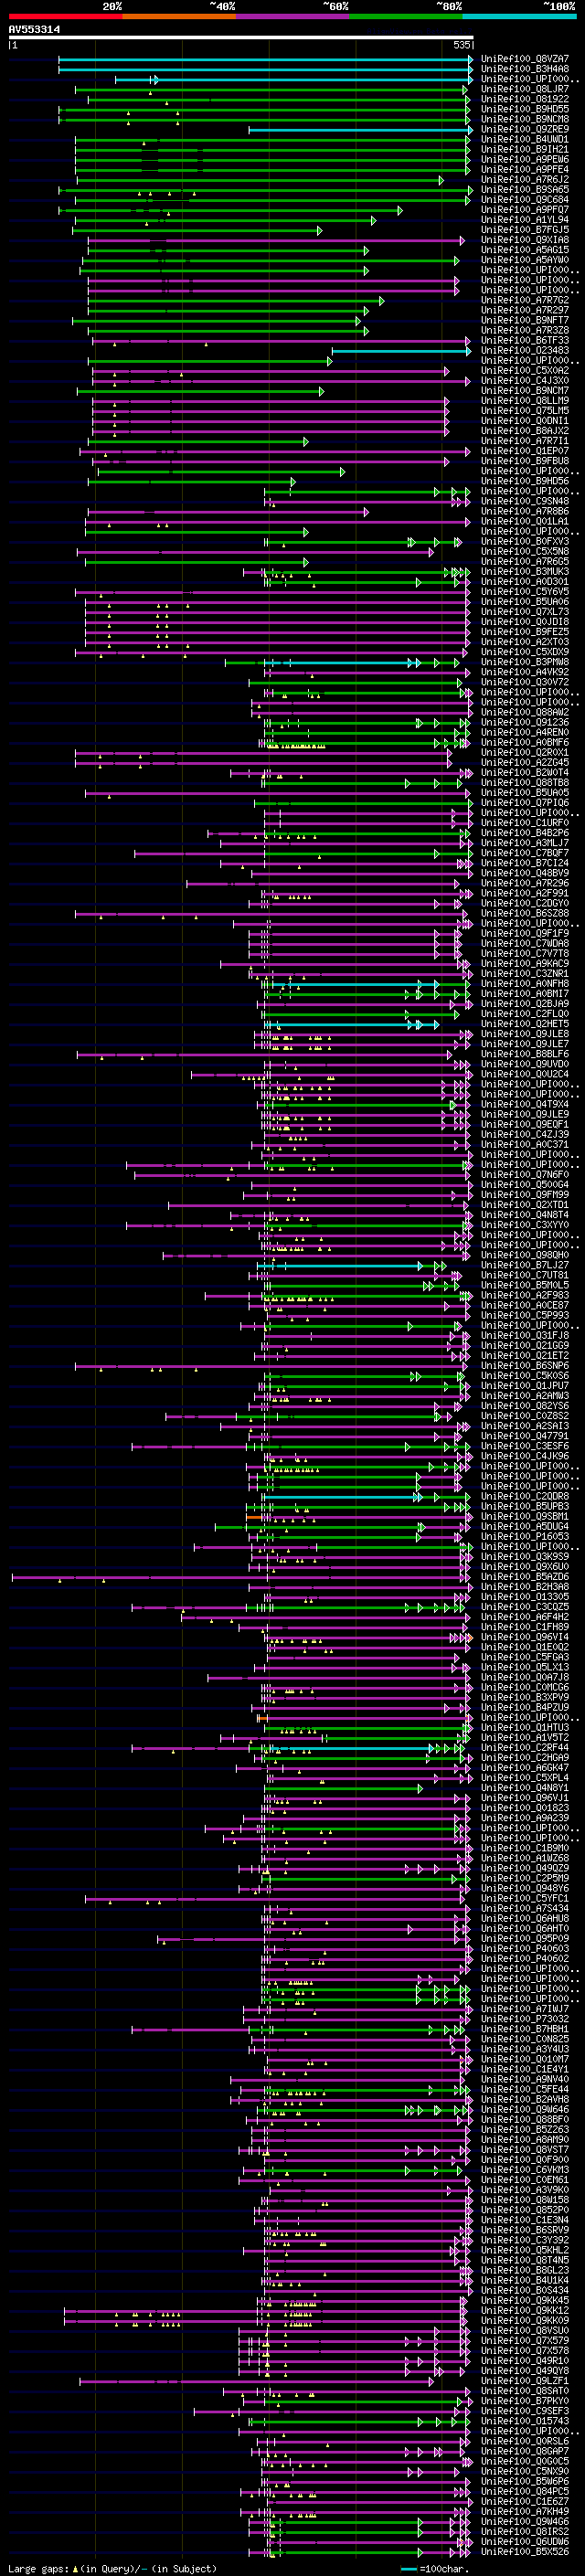Open hit UniRef100_B3H4A8
Image resolution: width=585 pixels, height=2576 pixels.
point(524,69)
